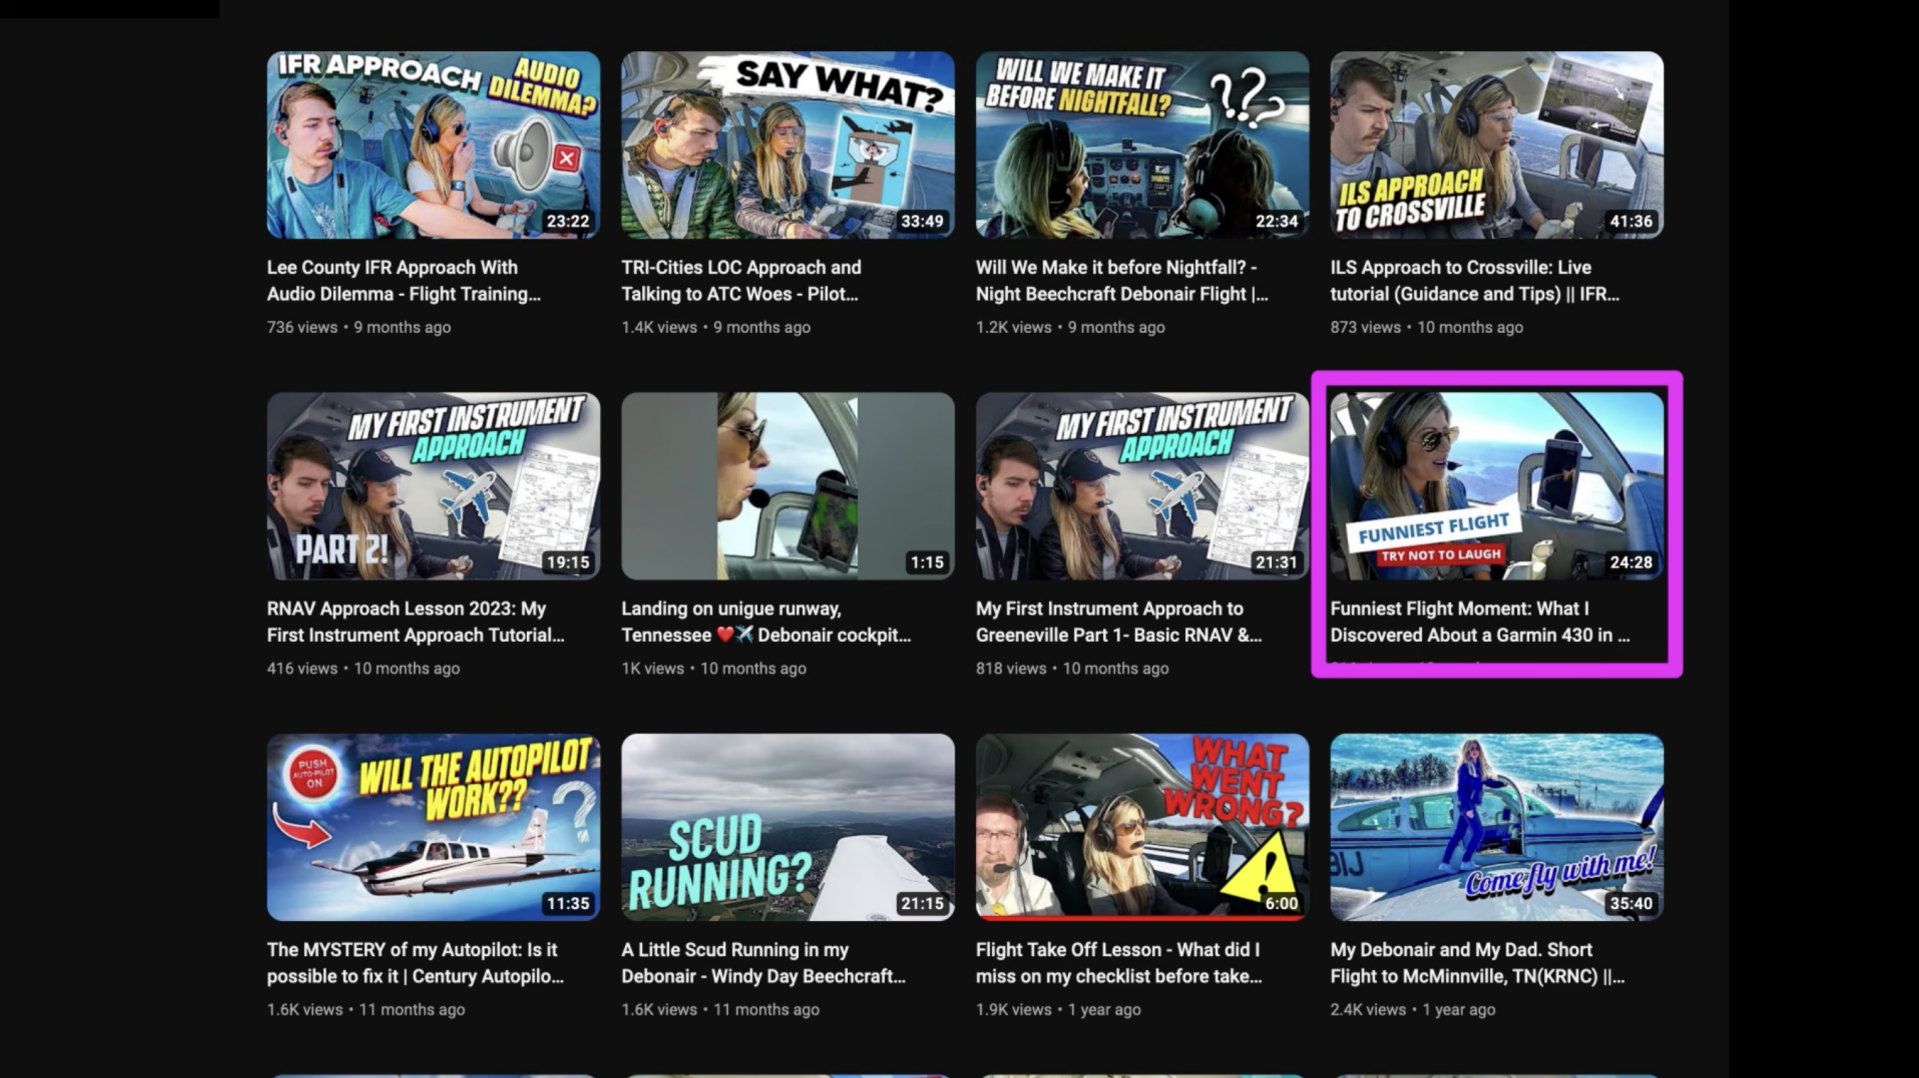Screen dimensions: 1919x1078
Task: Open the 'My First Instrument Approach Part 2' thumbnail
Action: pyautogui.click(x=433, y=486)
